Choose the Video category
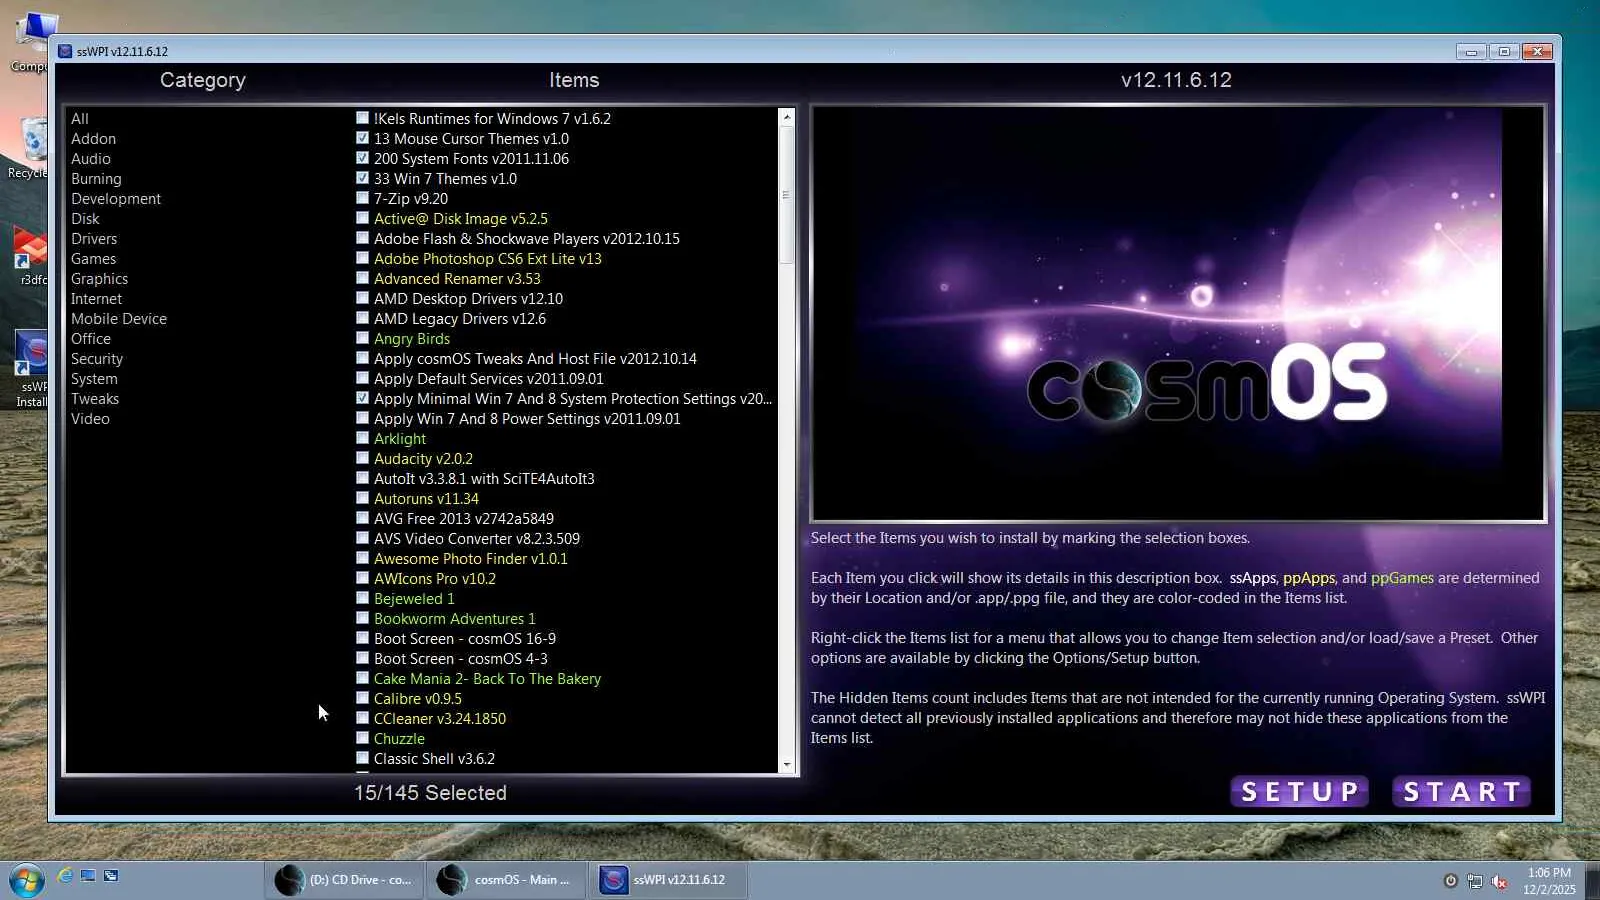The image size is (1600, 900). (x=90, y=418)
